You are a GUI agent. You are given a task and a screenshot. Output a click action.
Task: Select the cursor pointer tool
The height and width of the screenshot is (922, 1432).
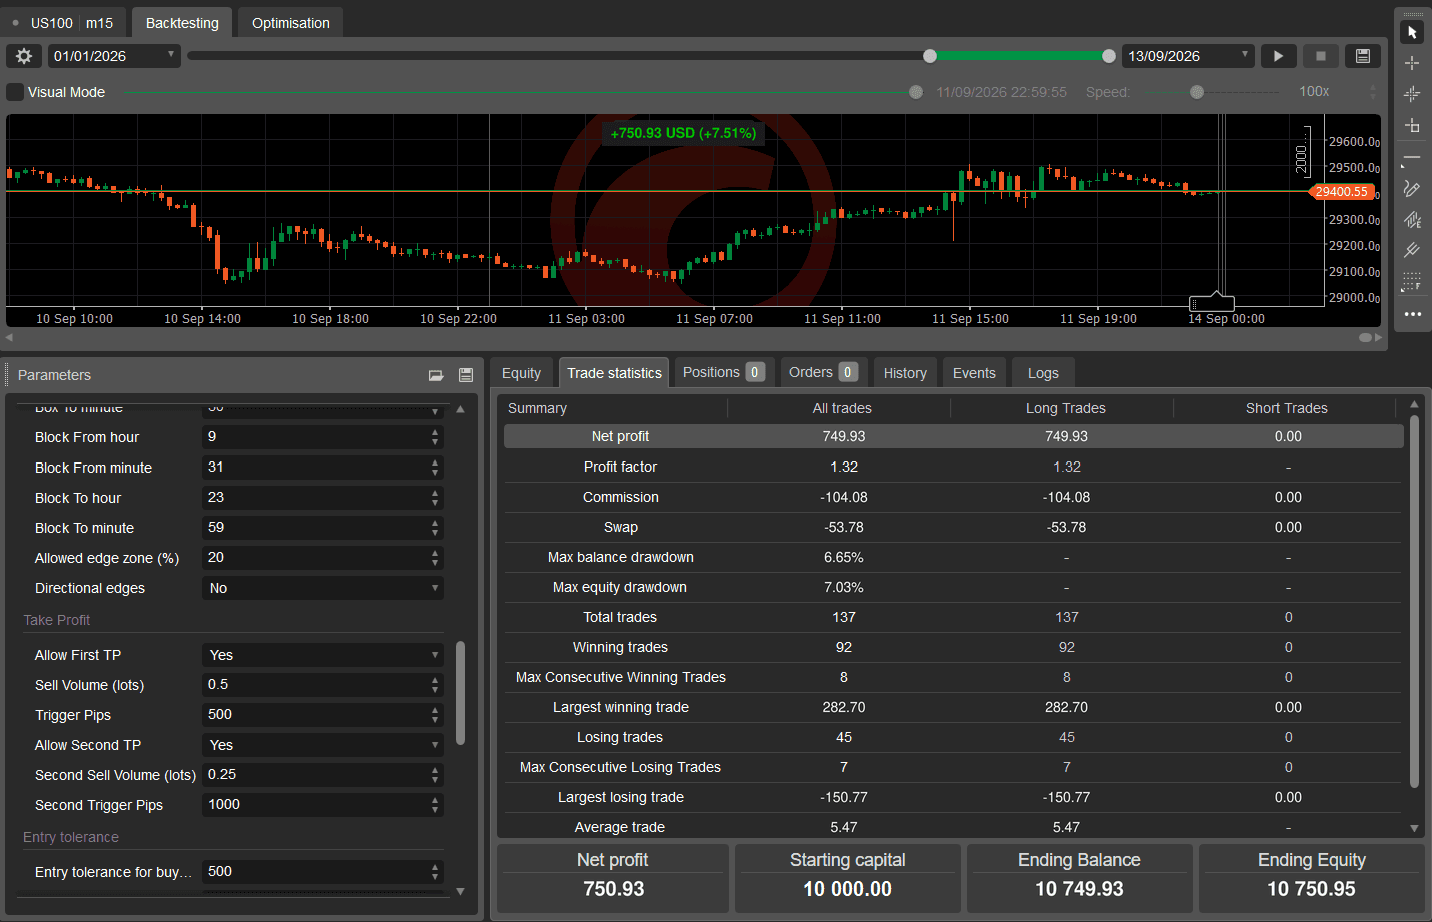(1412, 32)
